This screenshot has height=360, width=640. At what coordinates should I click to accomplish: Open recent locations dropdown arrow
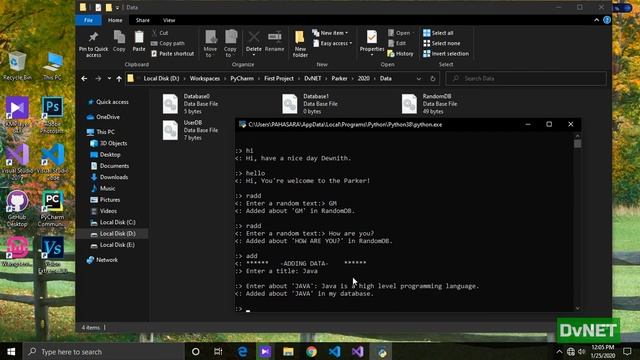[x=109, y=78]
